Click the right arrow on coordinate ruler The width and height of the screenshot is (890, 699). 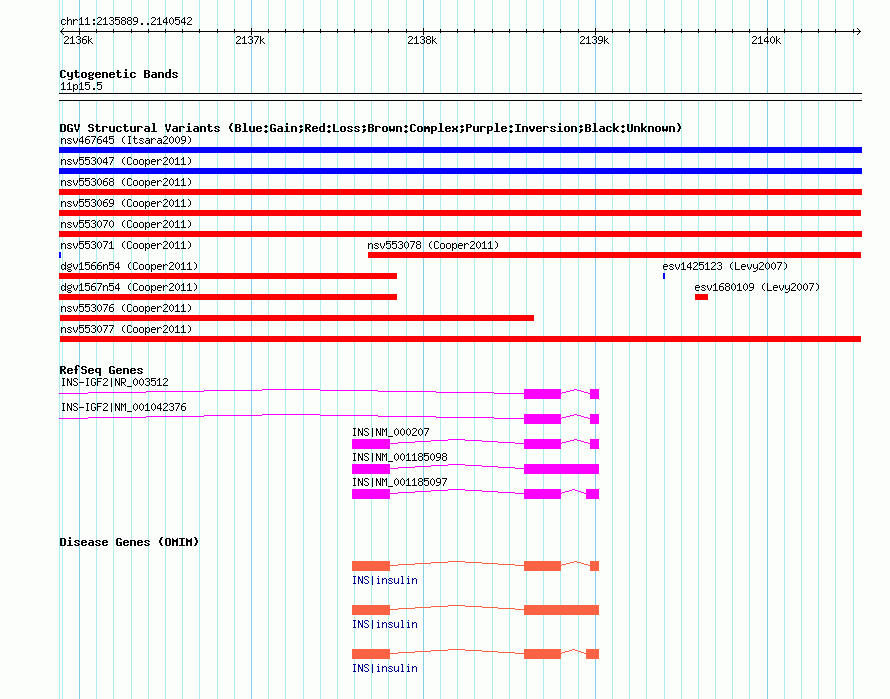[858, 31]
